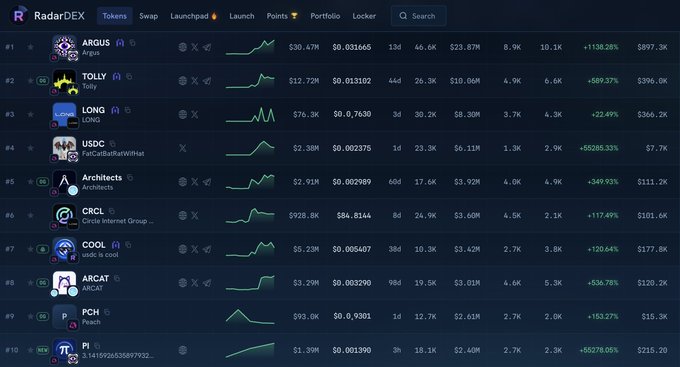Screen dimensions: 680x367
Task: Copy the CRCL contract address icon
Action: pyautogui.click(x=112, y=211)
